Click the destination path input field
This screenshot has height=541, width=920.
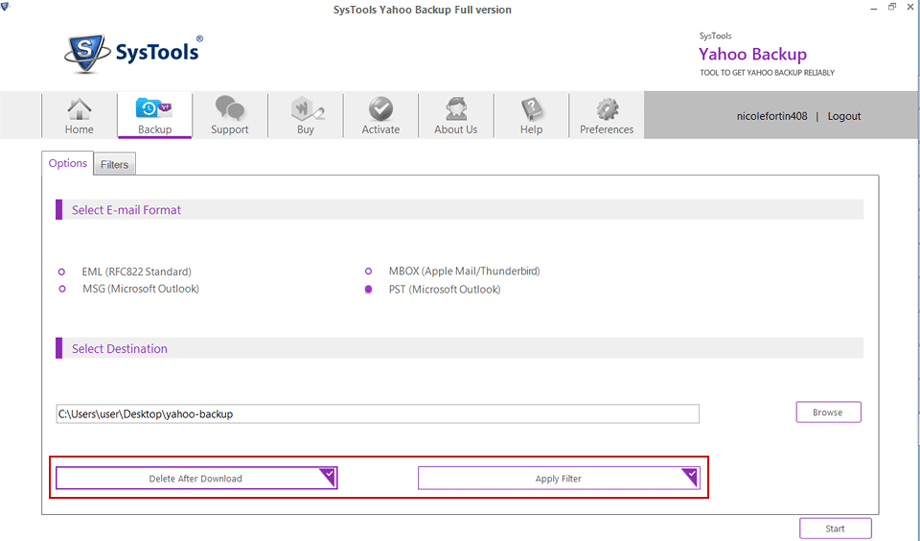point(378,414)
